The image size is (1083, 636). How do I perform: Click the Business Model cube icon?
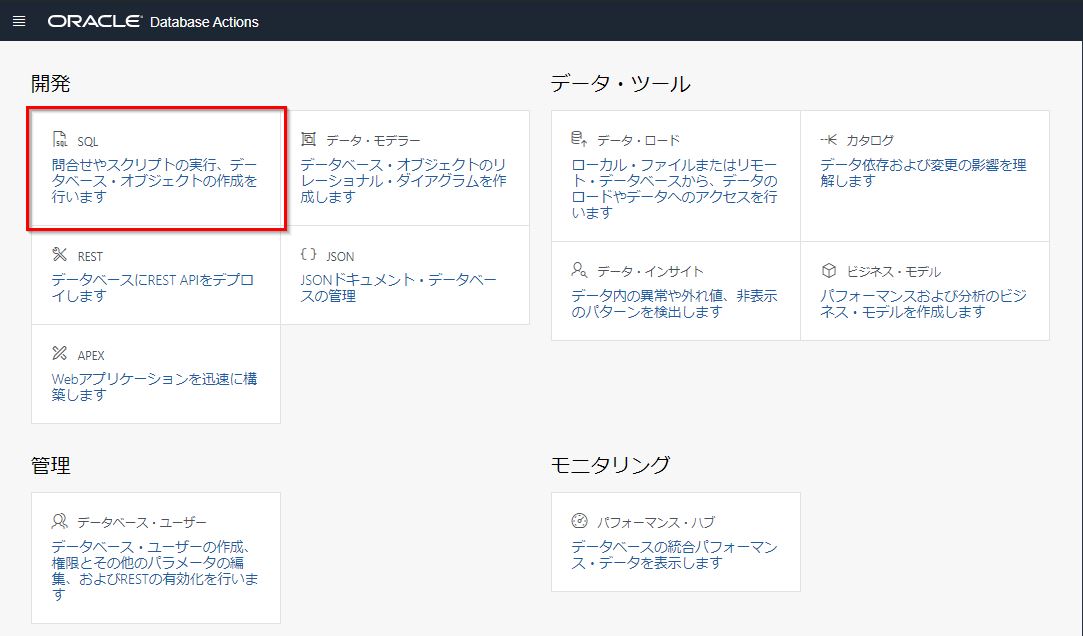point(829,271)
